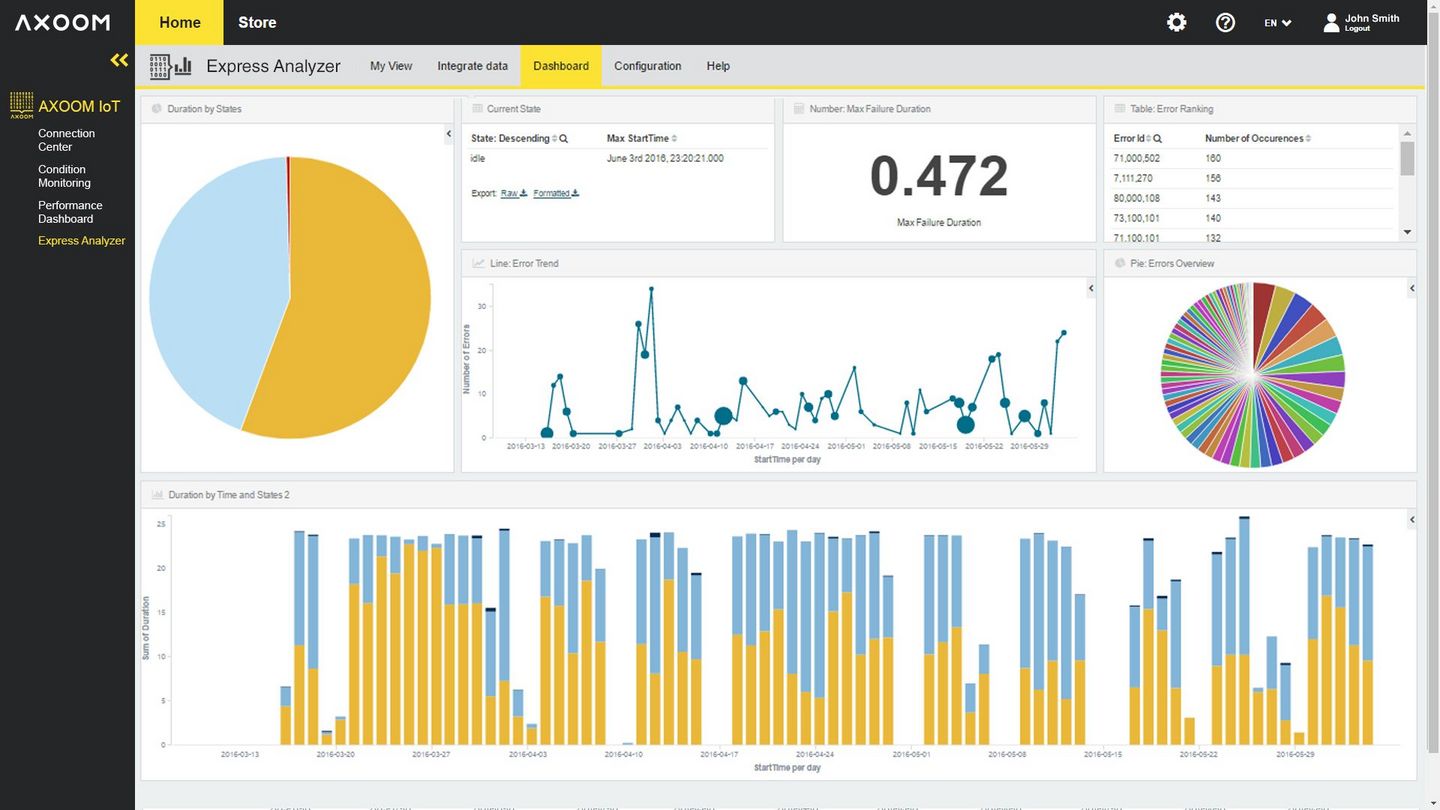The width and height of the screenshot is (1440, 810).
Task: Click the Express Analyzer chart logo icon
Action: point(170,66)
